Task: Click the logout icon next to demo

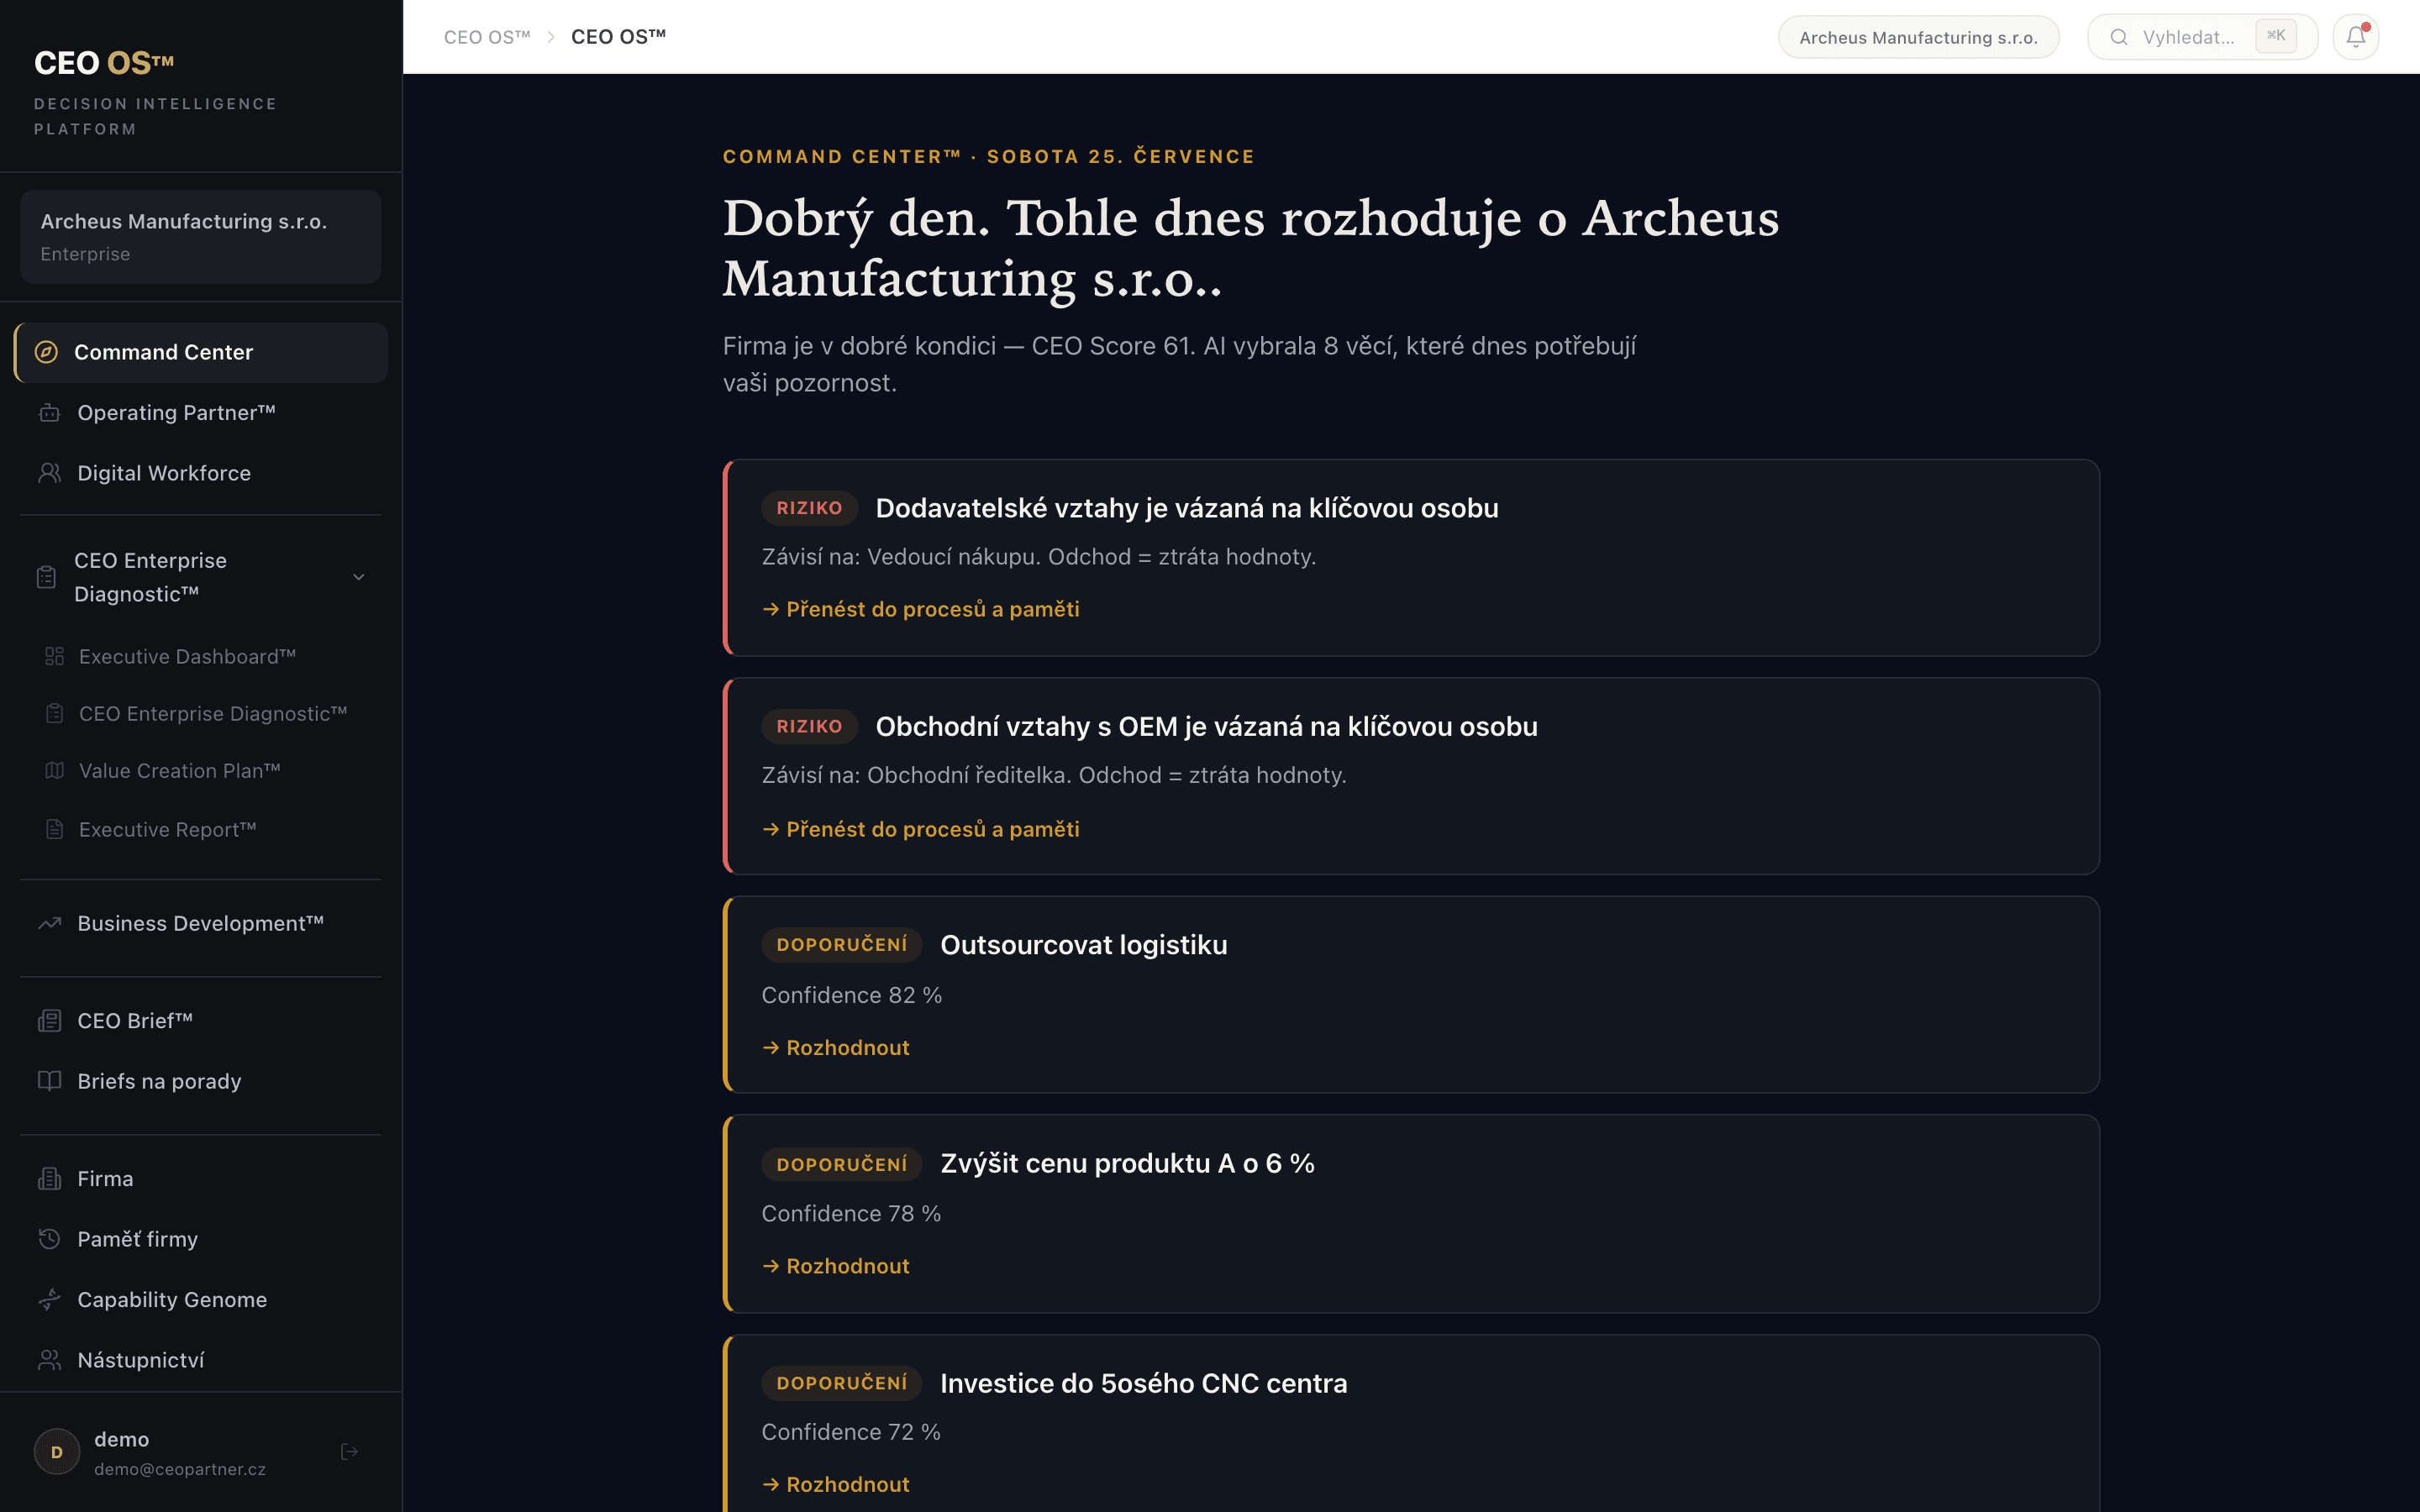Action: 349,1451
